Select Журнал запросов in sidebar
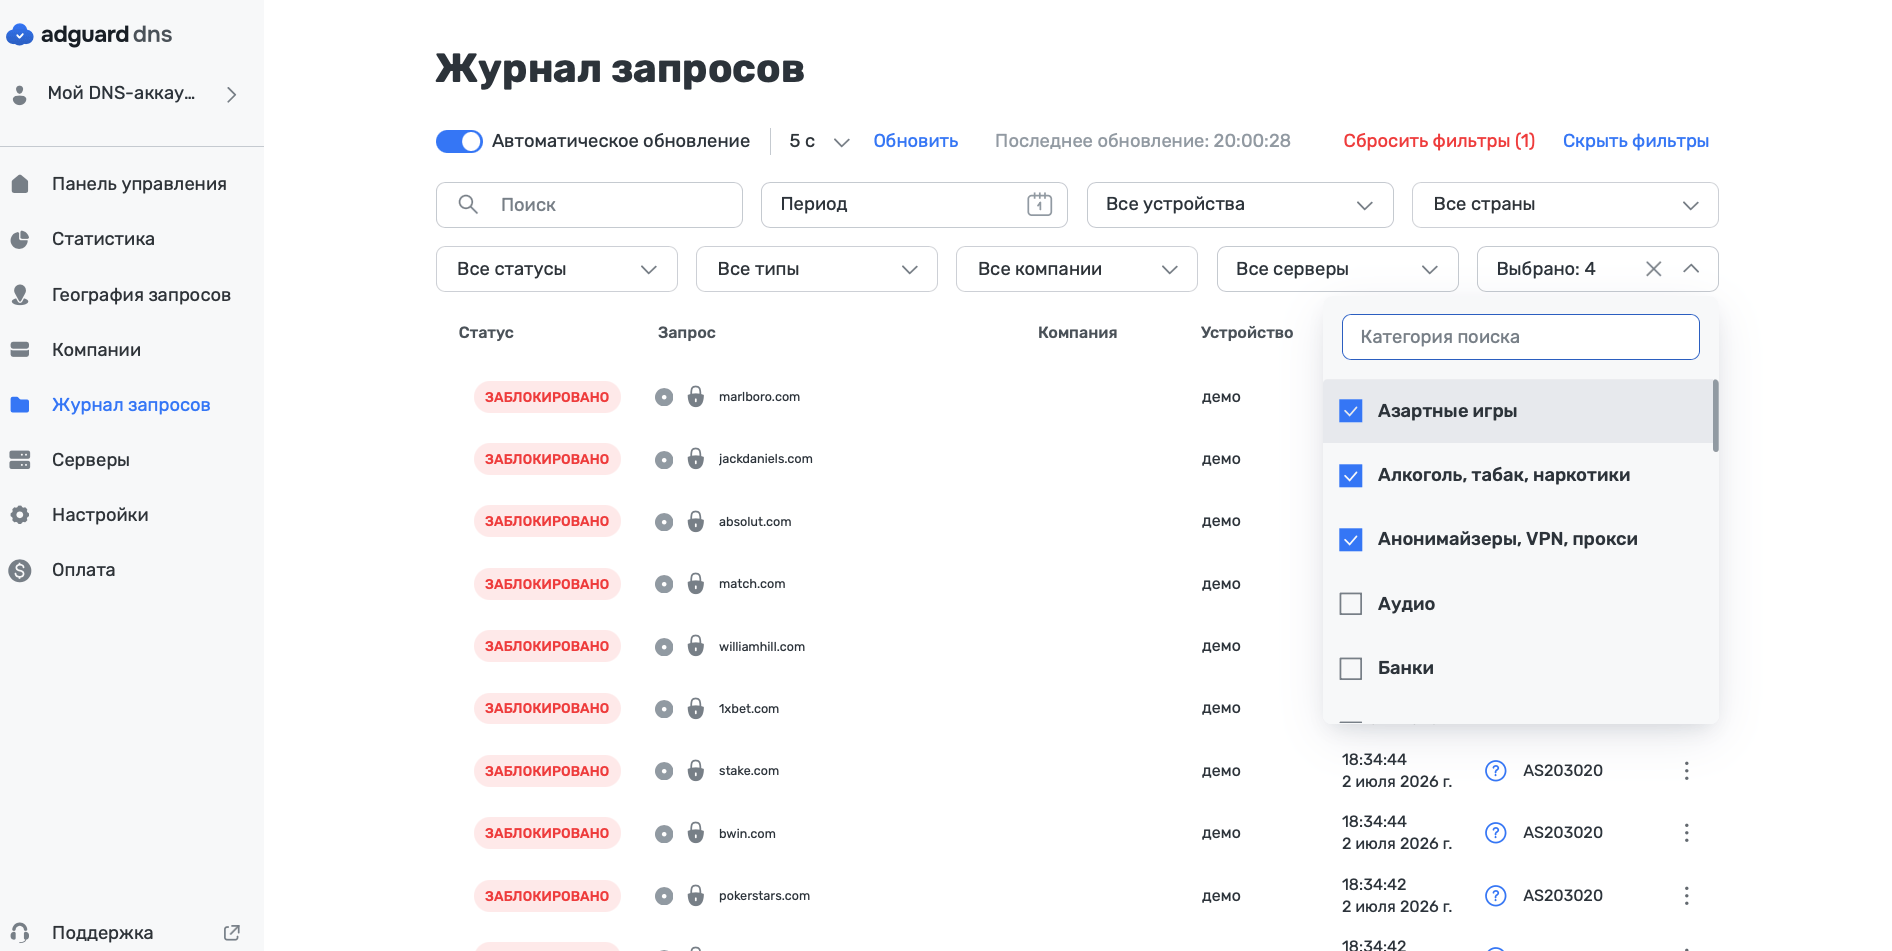Viewport: 1892px width, 951px height. [132, 405]
